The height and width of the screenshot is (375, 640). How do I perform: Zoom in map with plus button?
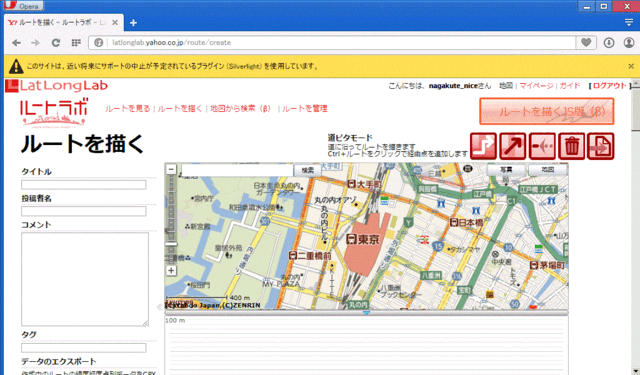coord(171,271)
